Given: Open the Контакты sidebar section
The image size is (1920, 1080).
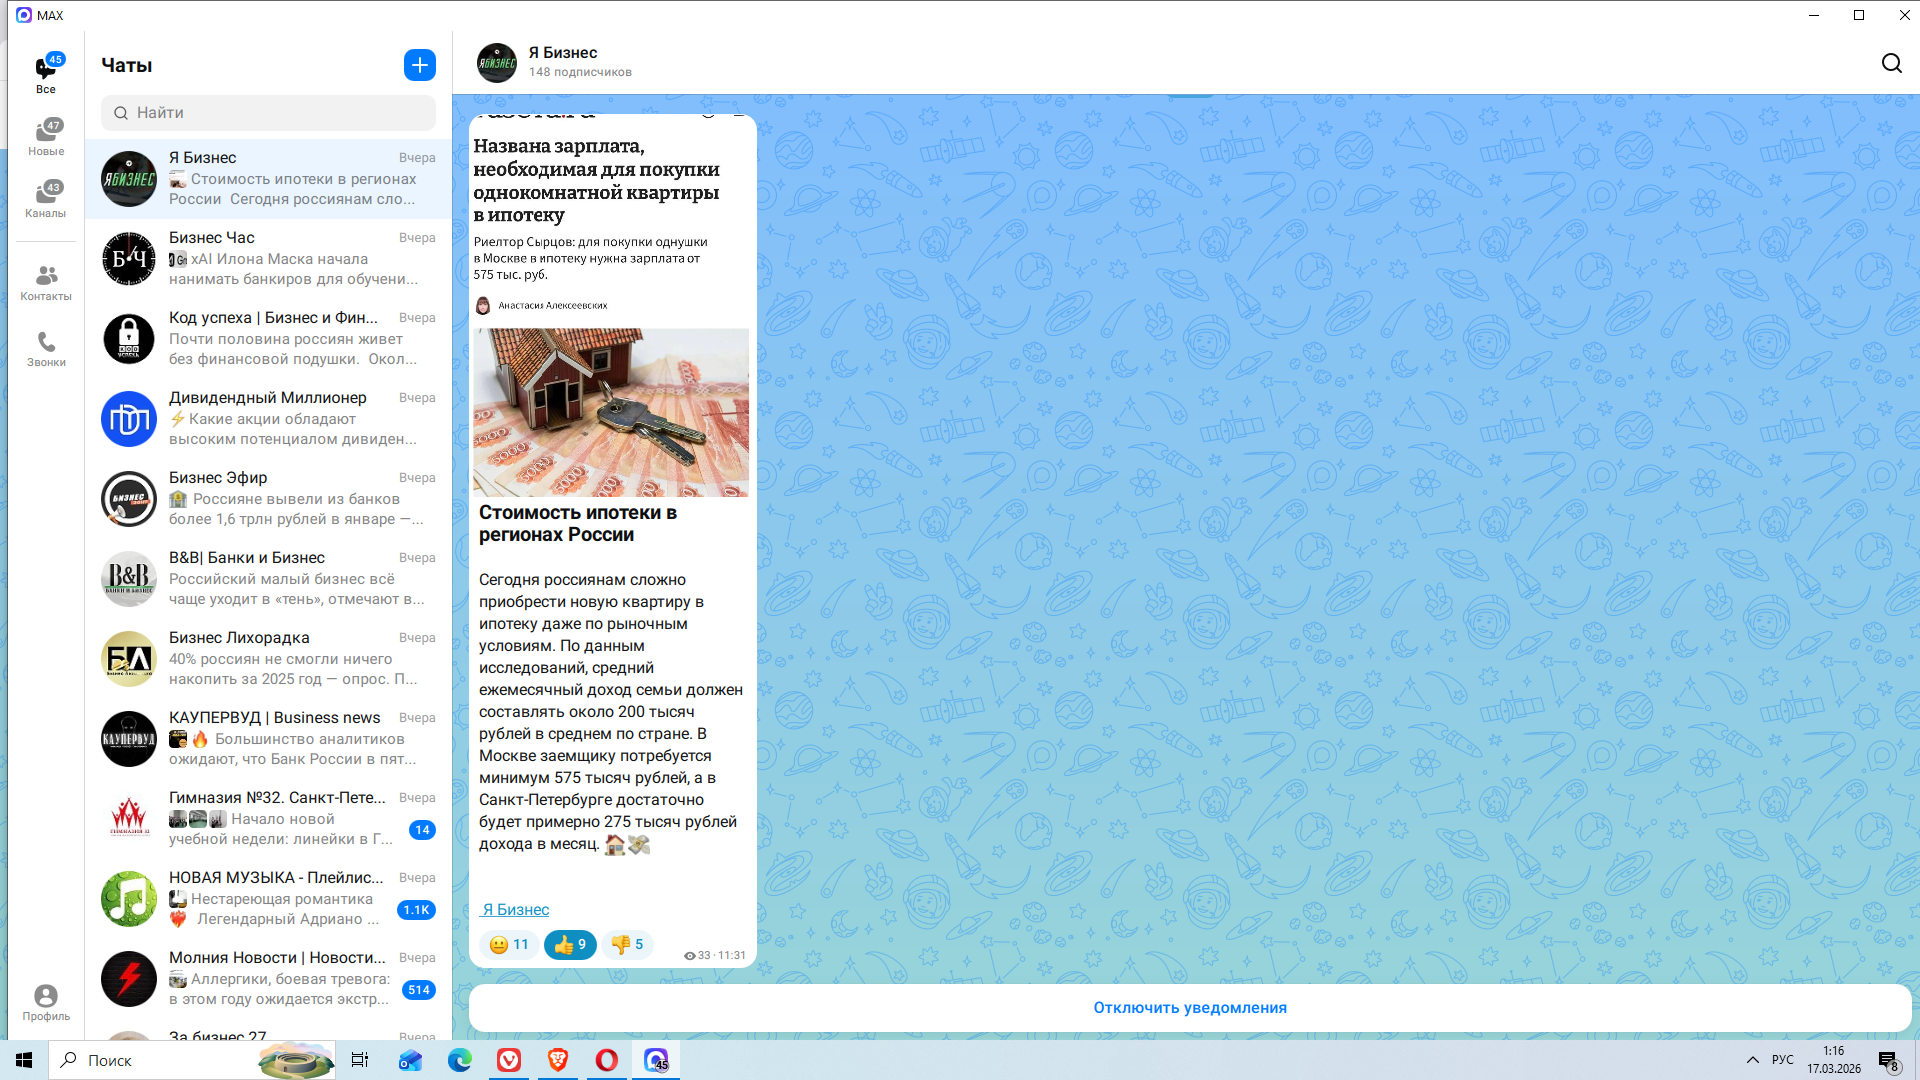Looking at the screenshot, I should [x=46, y=282].
